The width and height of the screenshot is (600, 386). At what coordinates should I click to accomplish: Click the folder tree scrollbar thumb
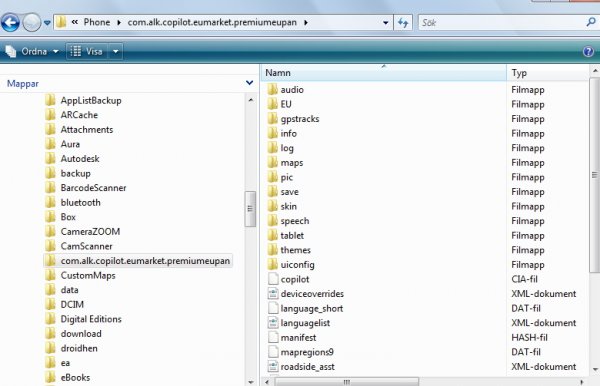pyautogui.click(x=250, y=208)
